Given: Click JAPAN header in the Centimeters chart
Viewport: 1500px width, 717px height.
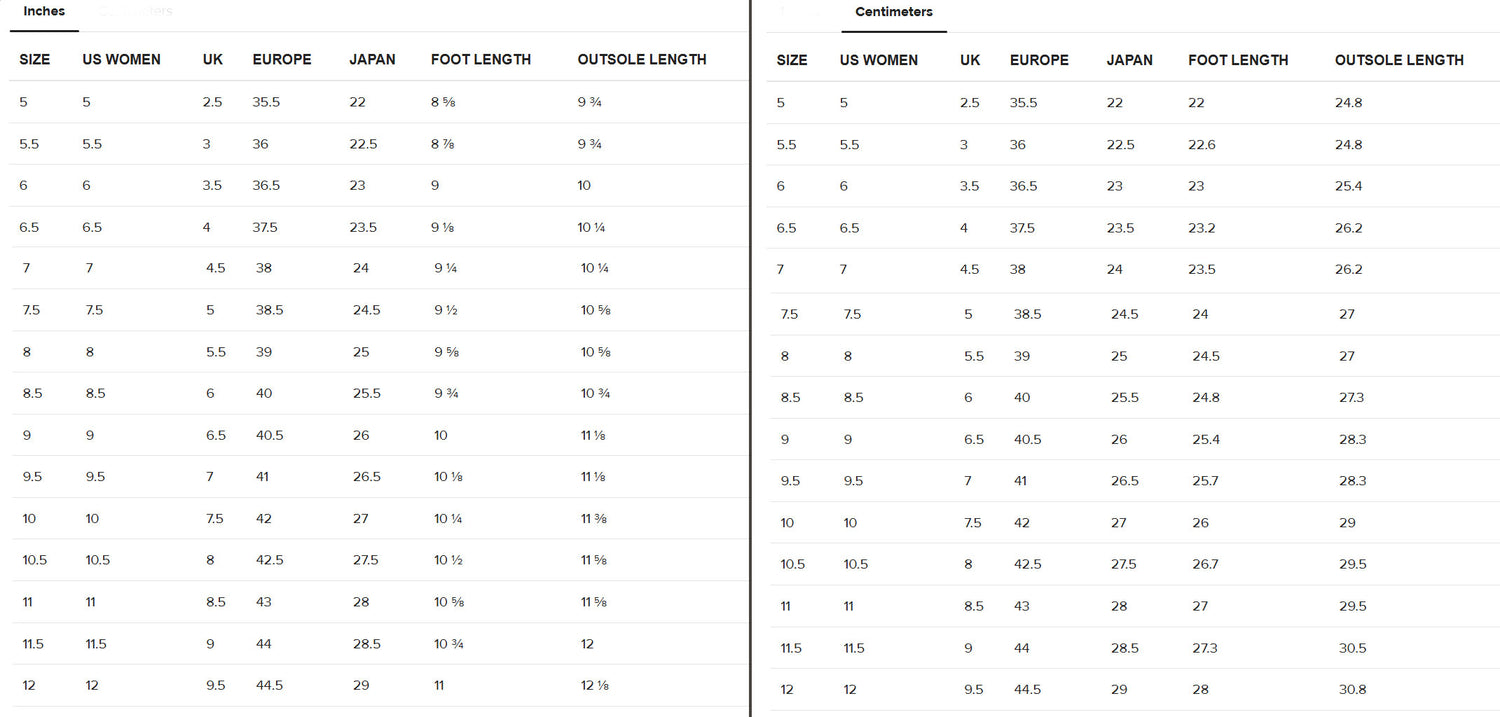Looking at the screenshot, I should (x=1129, y=60).
